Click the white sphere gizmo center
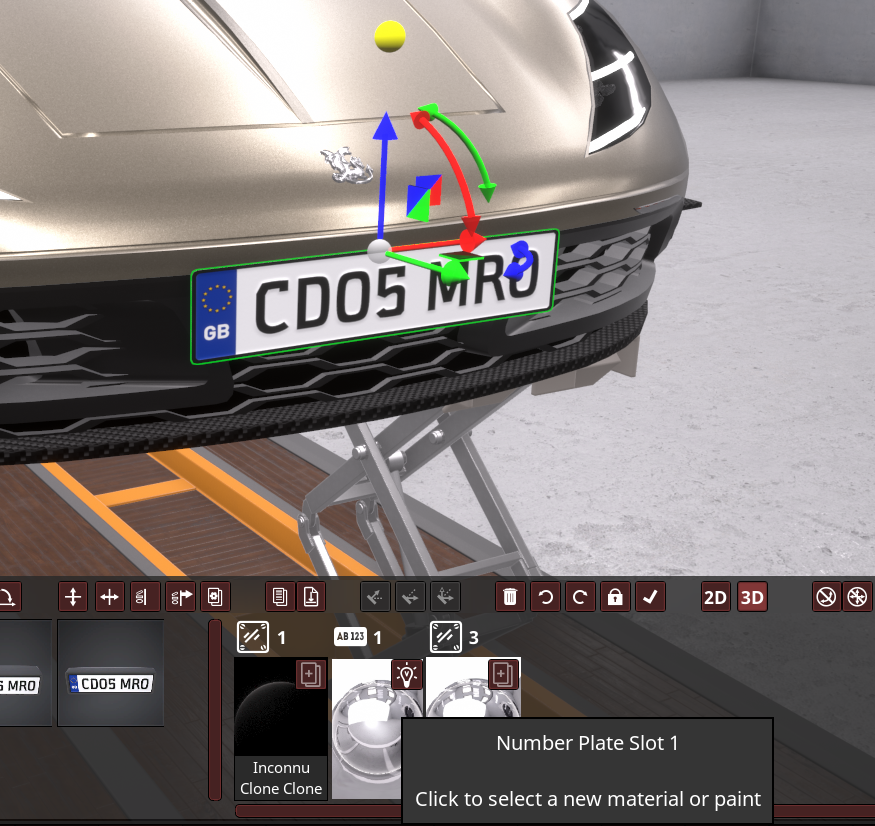875x826 pixels. point(378,251)
